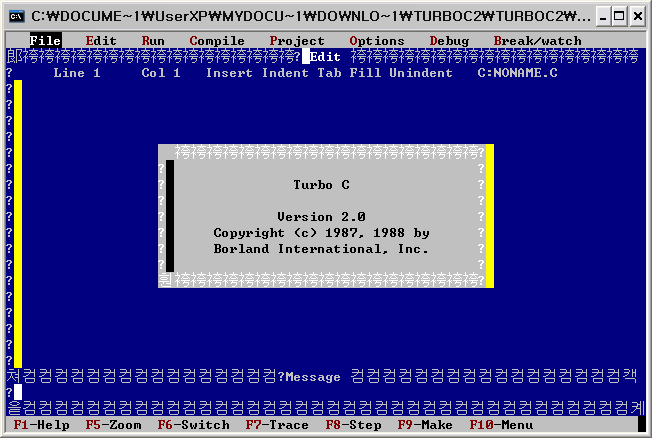Click the Edit window title
This screenshot has height=438, width=652.
[325, 57]
